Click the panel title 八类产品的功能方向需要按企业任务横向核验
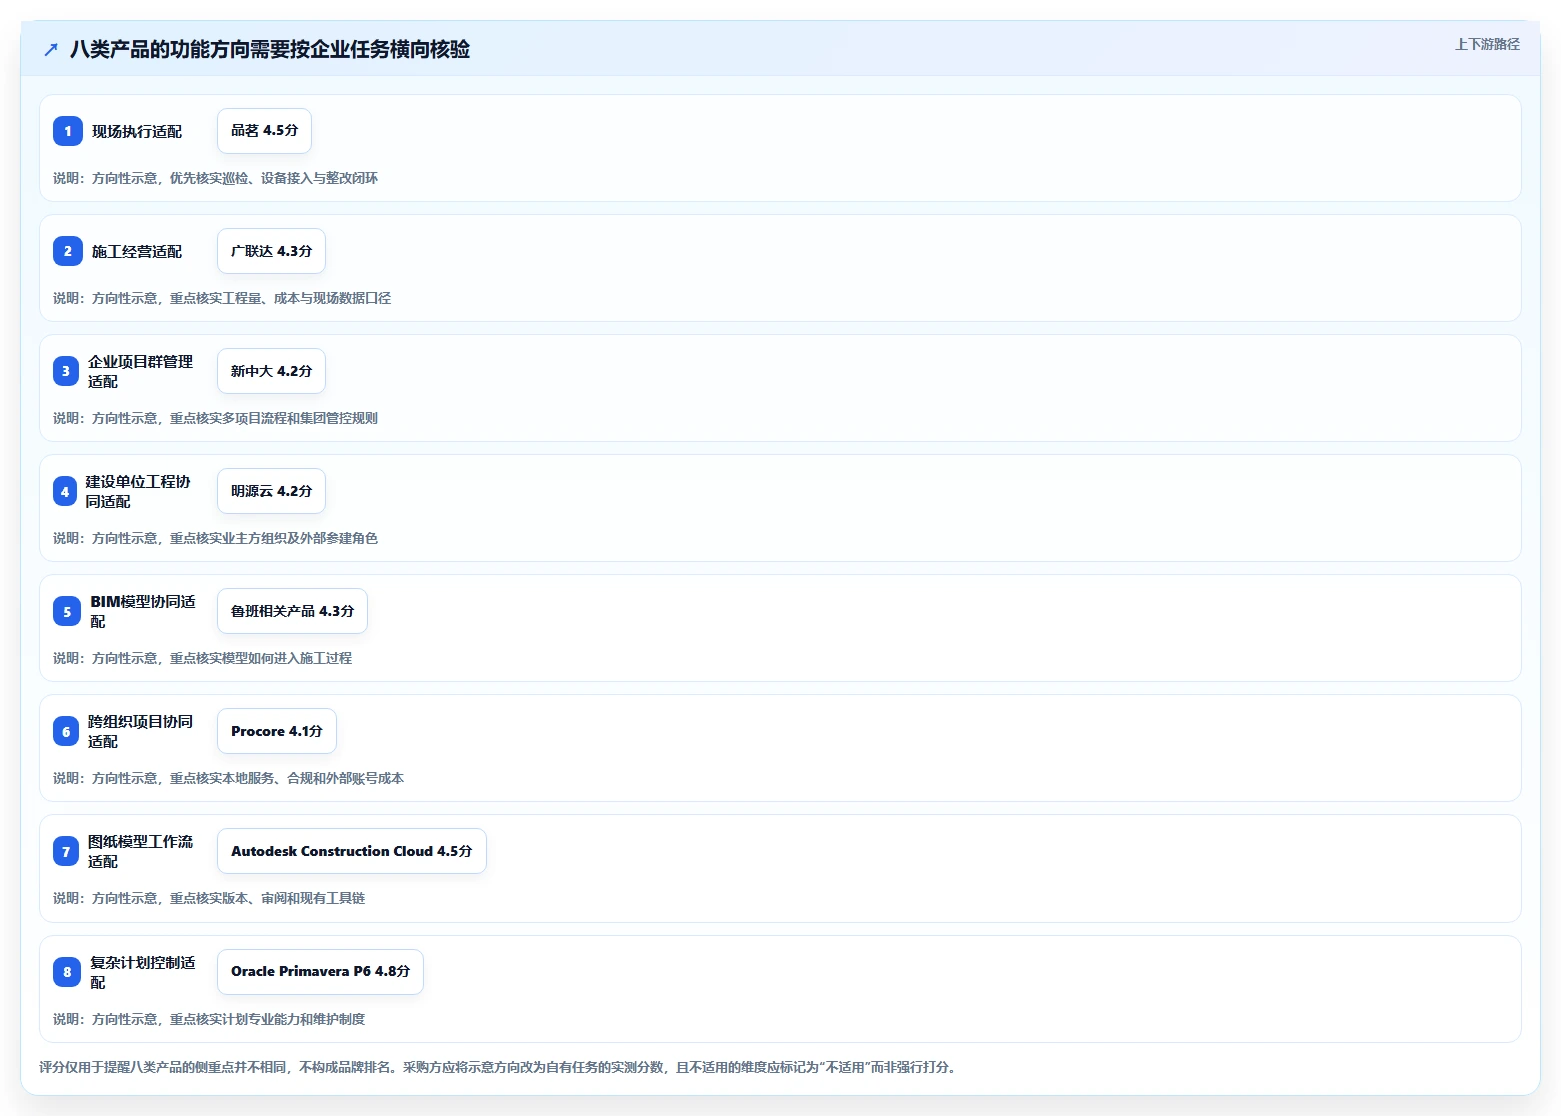Image resolution: width=1561 pixels, height=1116 pixels. 270,49
